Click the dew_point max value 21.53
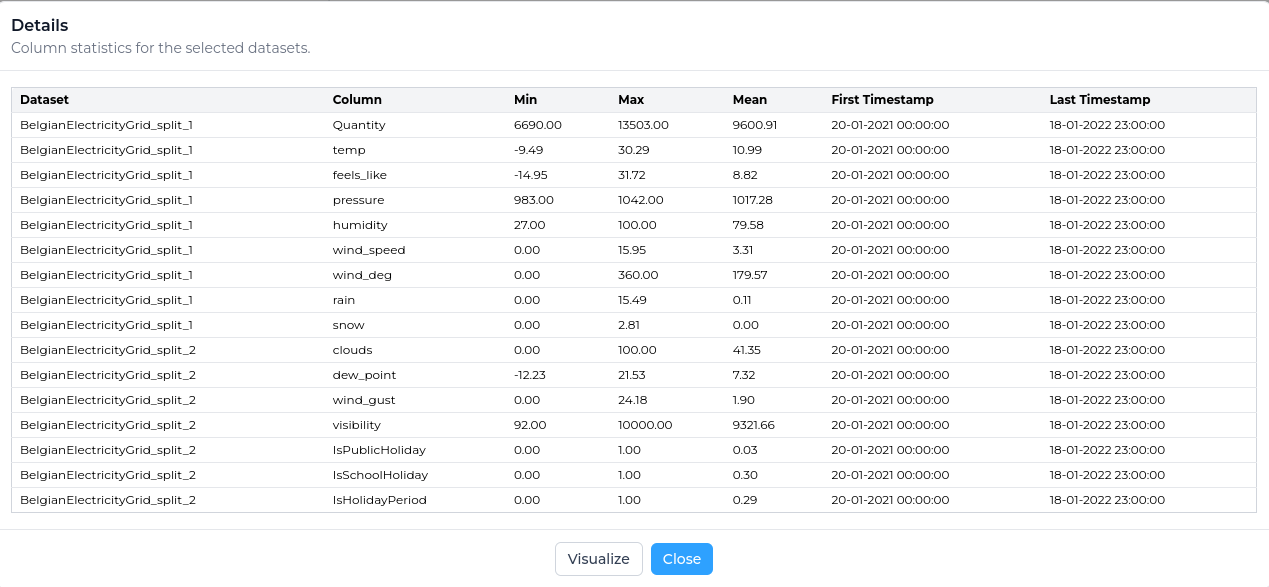The width and height of the screenshot is (1269, 587). pos(633,375)
